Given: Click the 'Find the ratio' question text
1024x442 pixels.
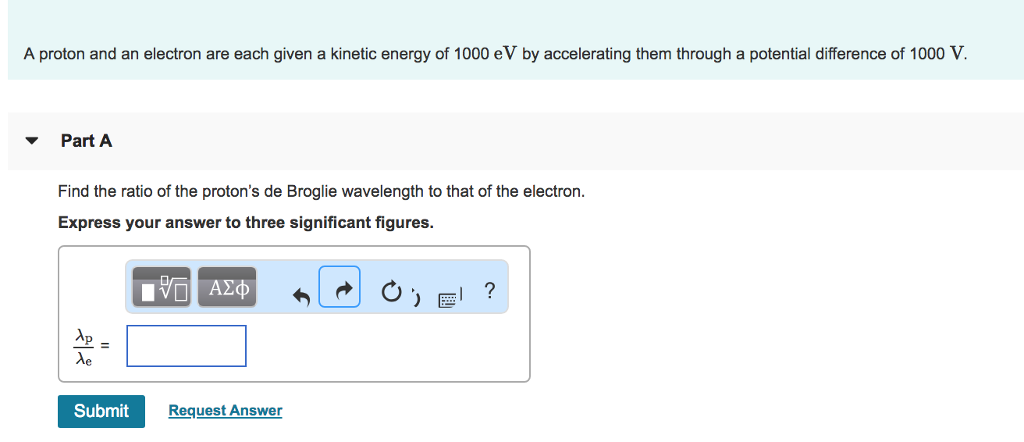Looking at the screenshot, I should pyautogui.click(x=321, y=191).
